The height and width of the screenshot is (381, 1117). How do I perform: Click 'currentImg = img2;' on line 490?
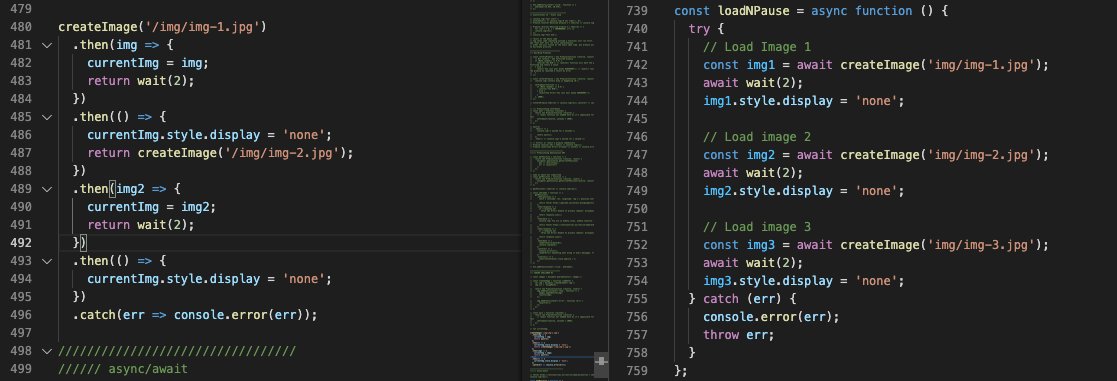click(x=151, y=207)
